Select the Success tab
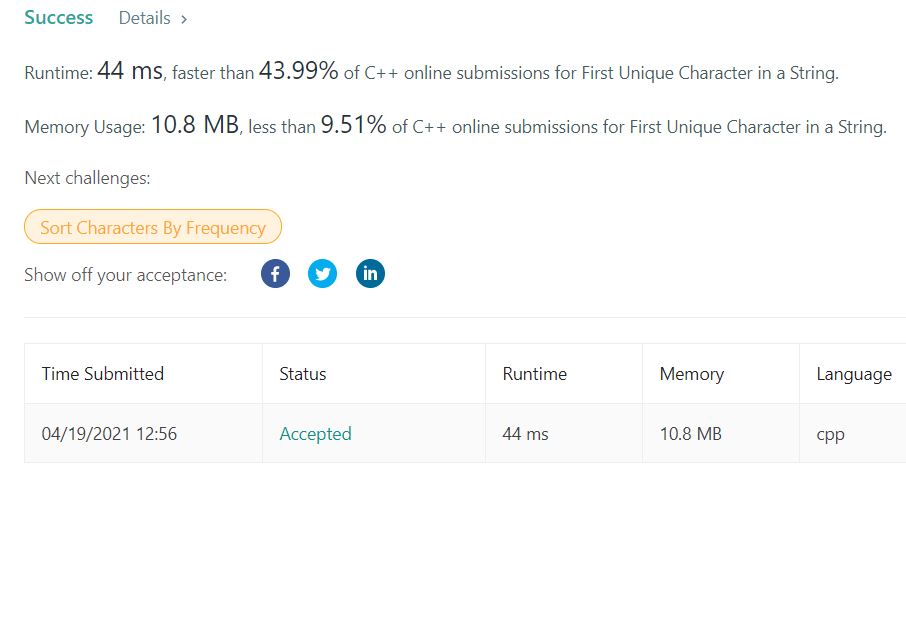Viewport: 906px width, 629px height. pyautogui.click(x=58, y=17)
